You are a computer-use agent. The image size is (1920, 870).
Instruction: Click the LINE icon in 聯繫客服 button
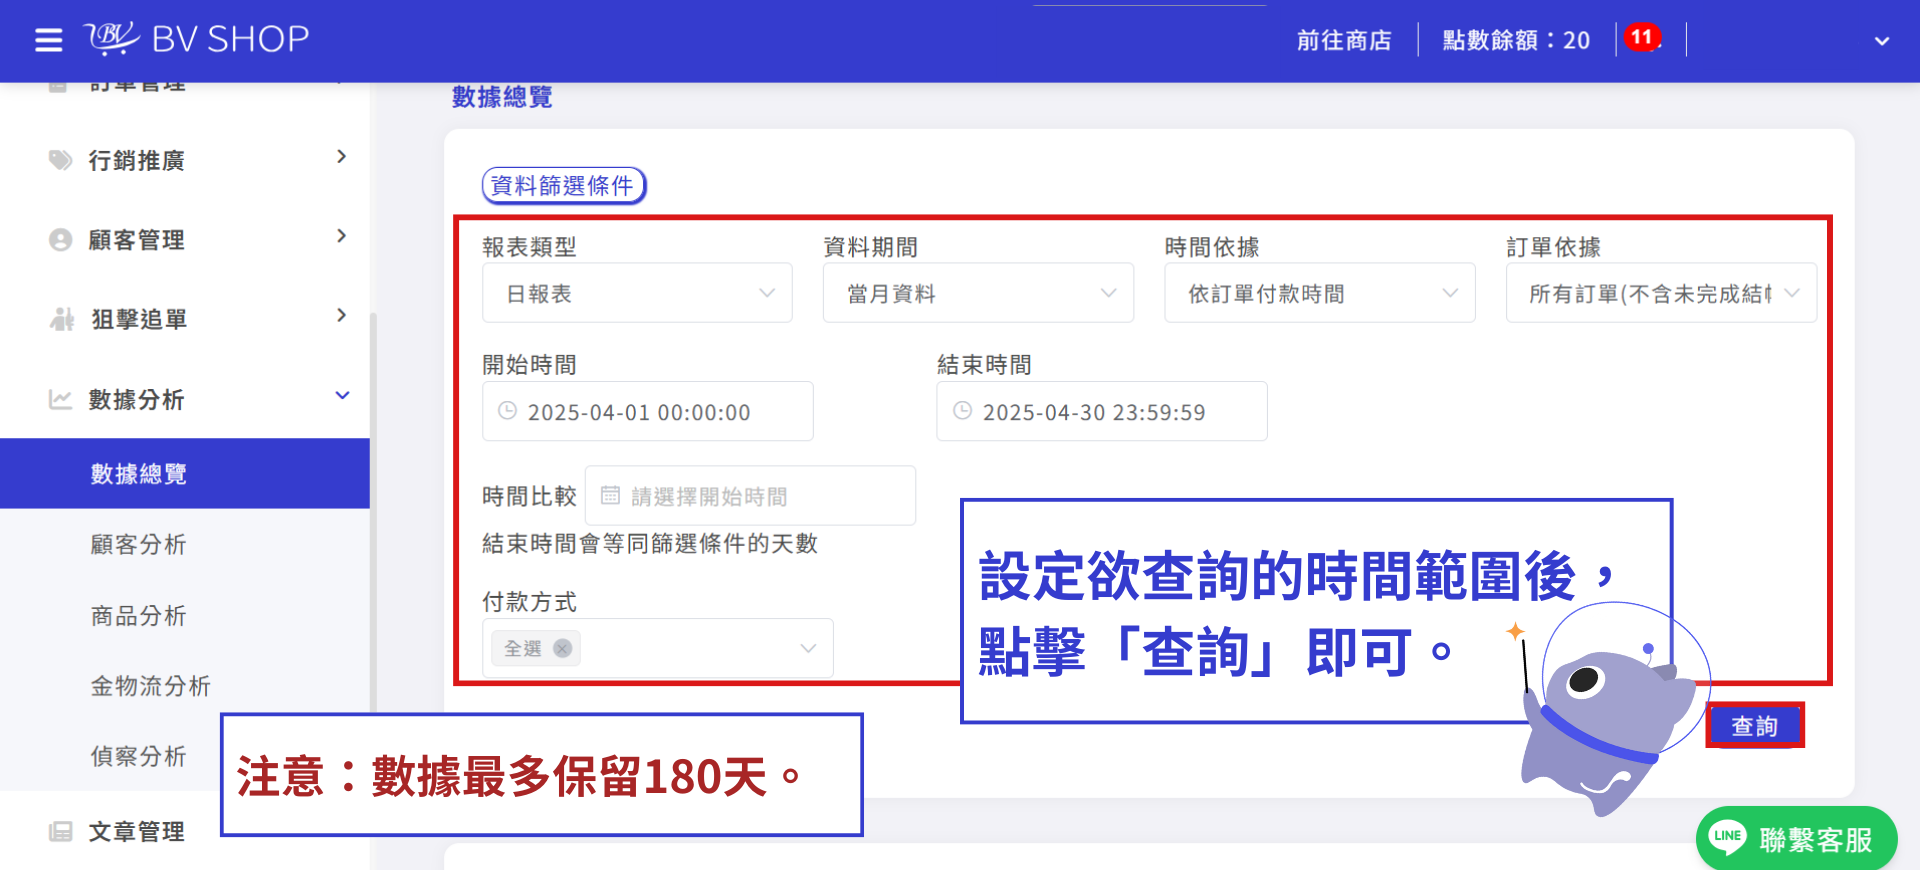click(1728, 836)
